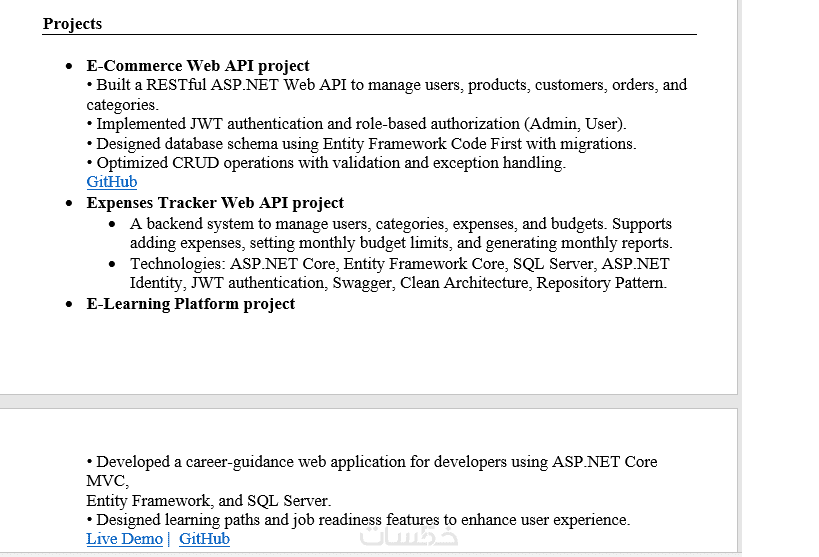Open the GitHub link beside Live Demo
Viewport: 819px width, 557px height.
(204, 539)
